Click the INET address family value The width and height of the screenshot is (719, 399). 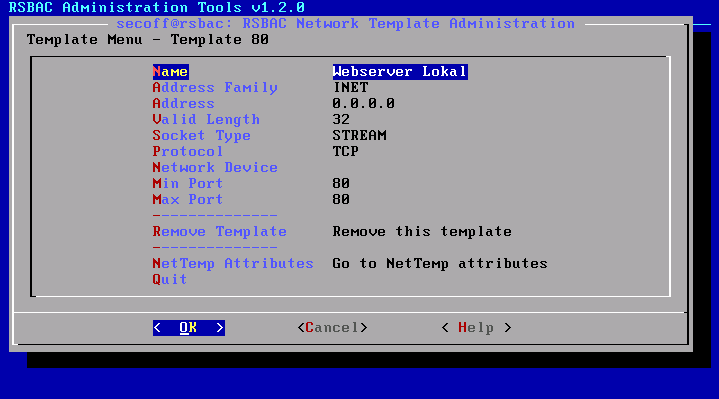pyautogui.click(x=350, y=88)
